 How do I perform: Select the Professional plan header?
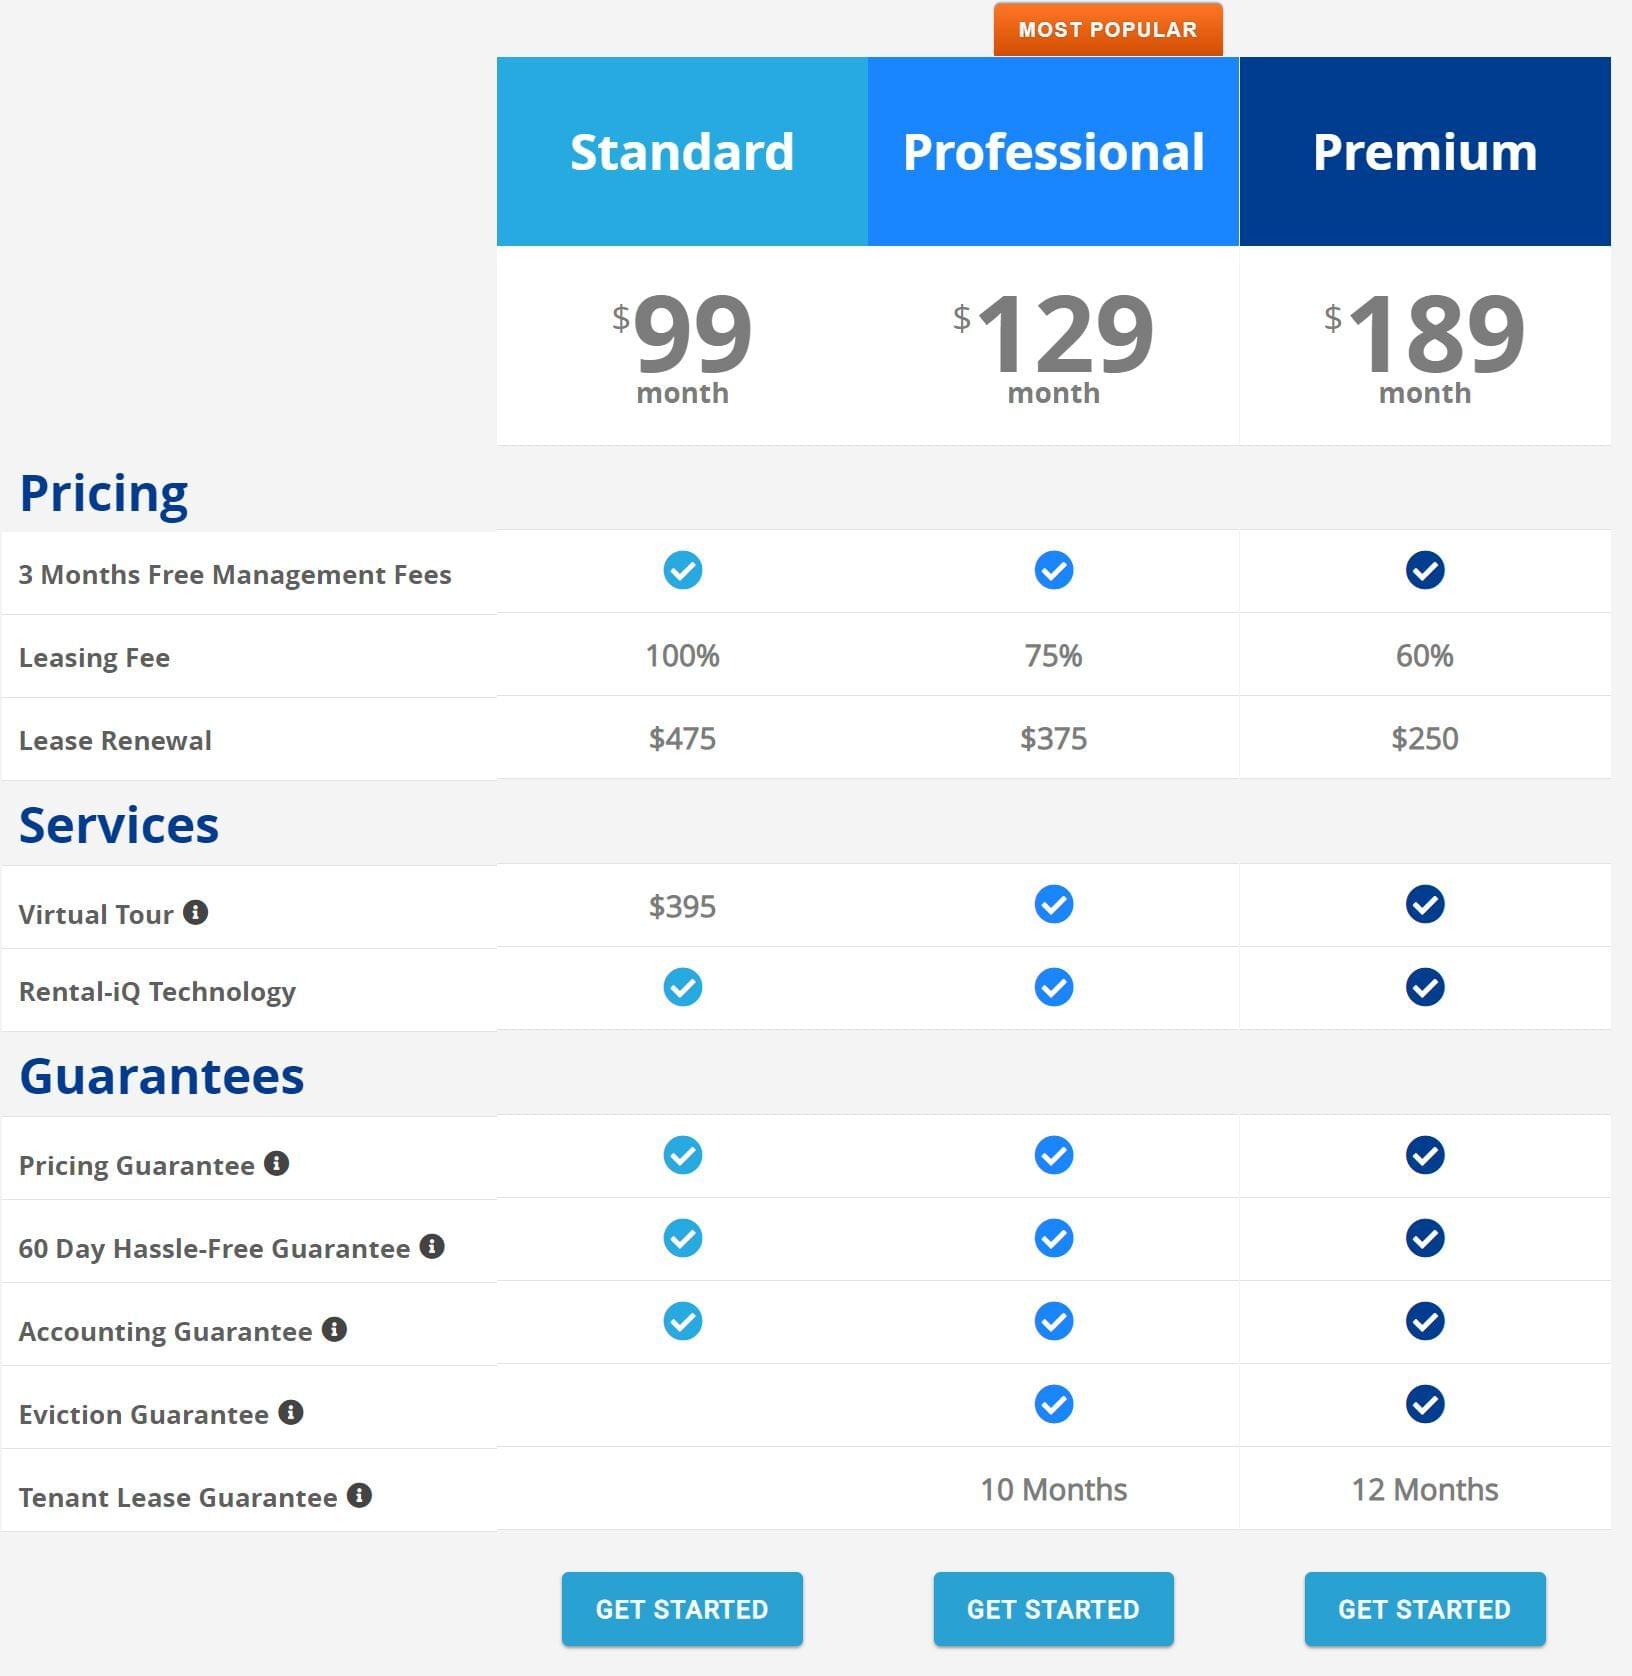pyautogui.click(x=1054, y=152)
